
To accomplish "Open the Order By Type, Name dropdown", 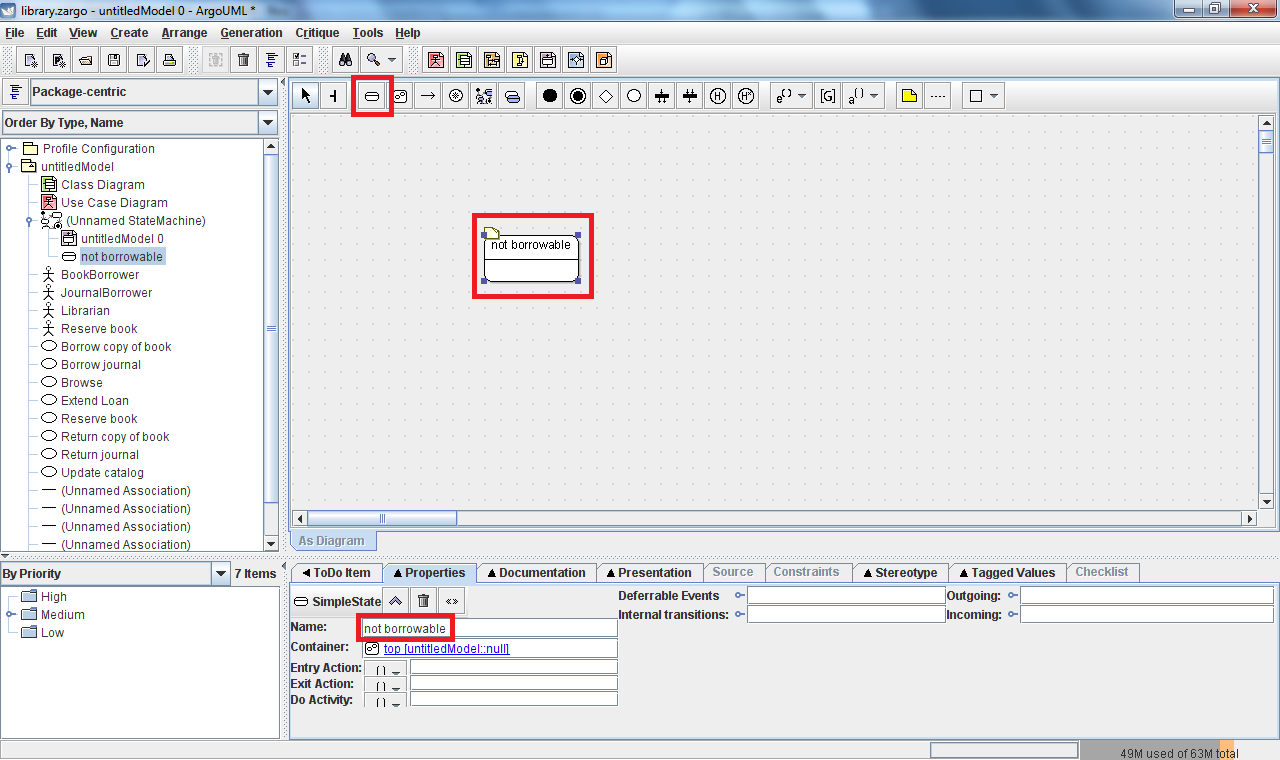I will pyautogui.click(x=267, y=123).
